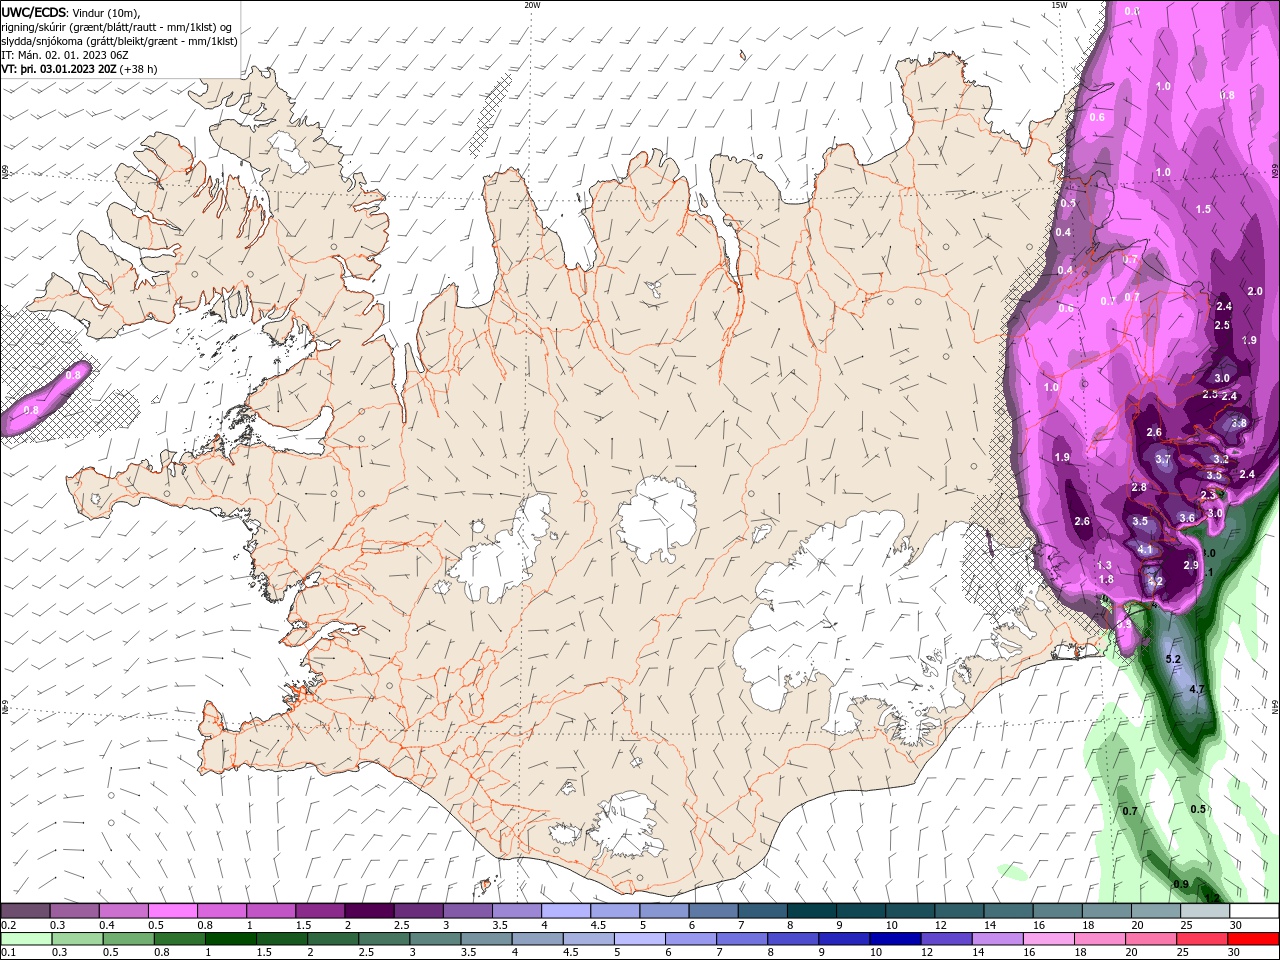
Task: Click the 2.8 snowfall value
Action: (x=1139, y=487)
